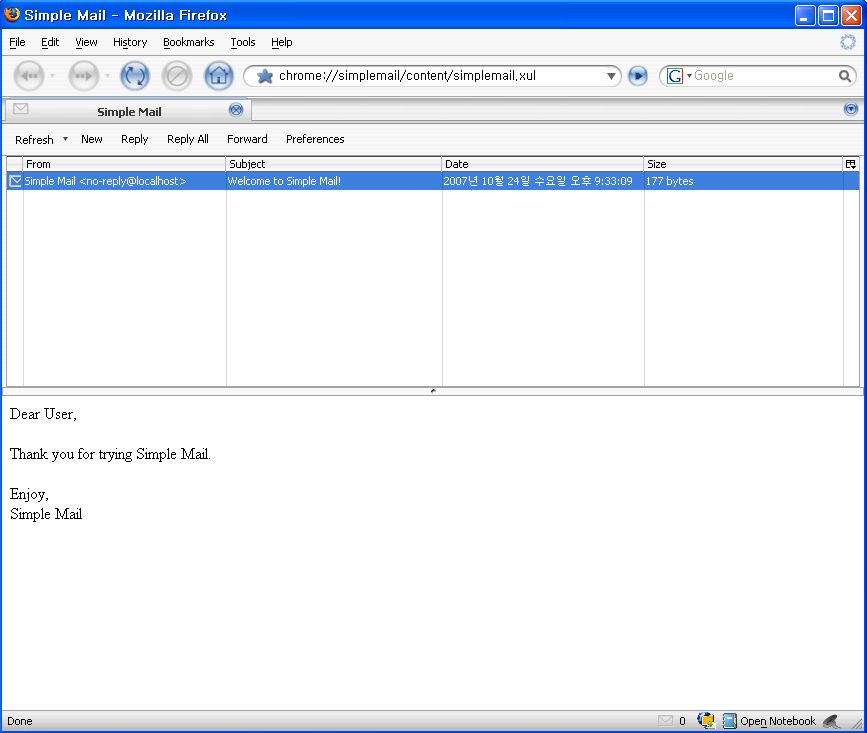This screenshot has height=733, width=867.
Task: Click the Thank you for trying Simple Mail line
Action: pyautogui.click(x=110, y=454)
